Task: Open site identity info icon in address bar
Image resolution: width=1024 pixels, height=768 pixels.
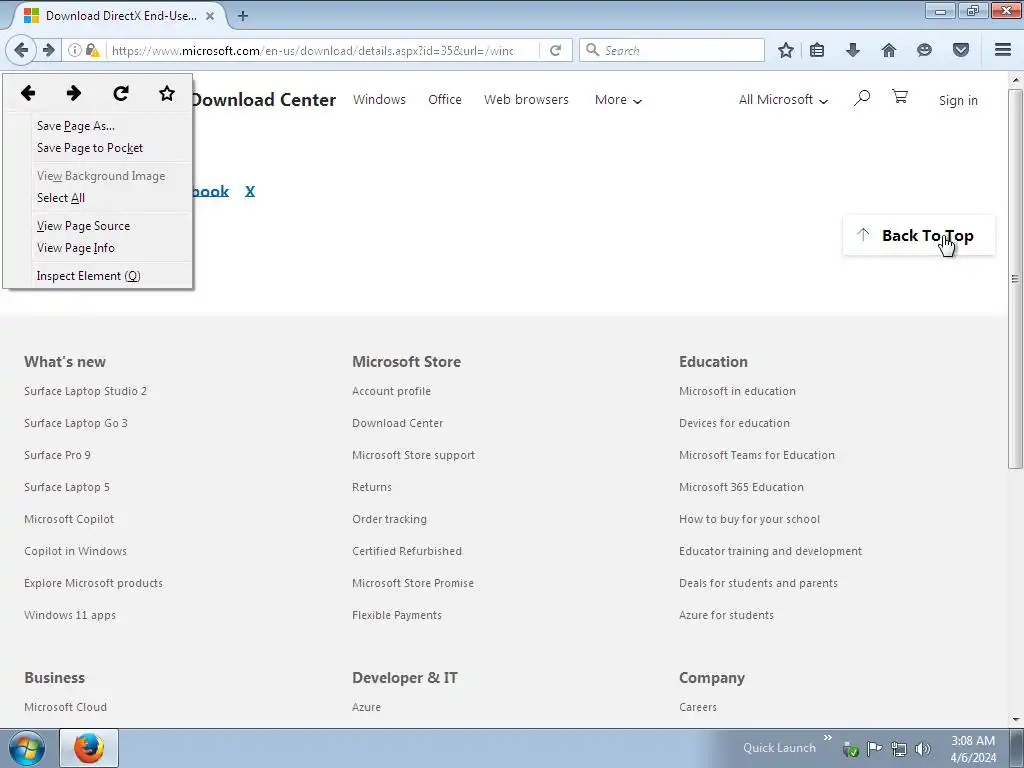Action: point(74,50)
